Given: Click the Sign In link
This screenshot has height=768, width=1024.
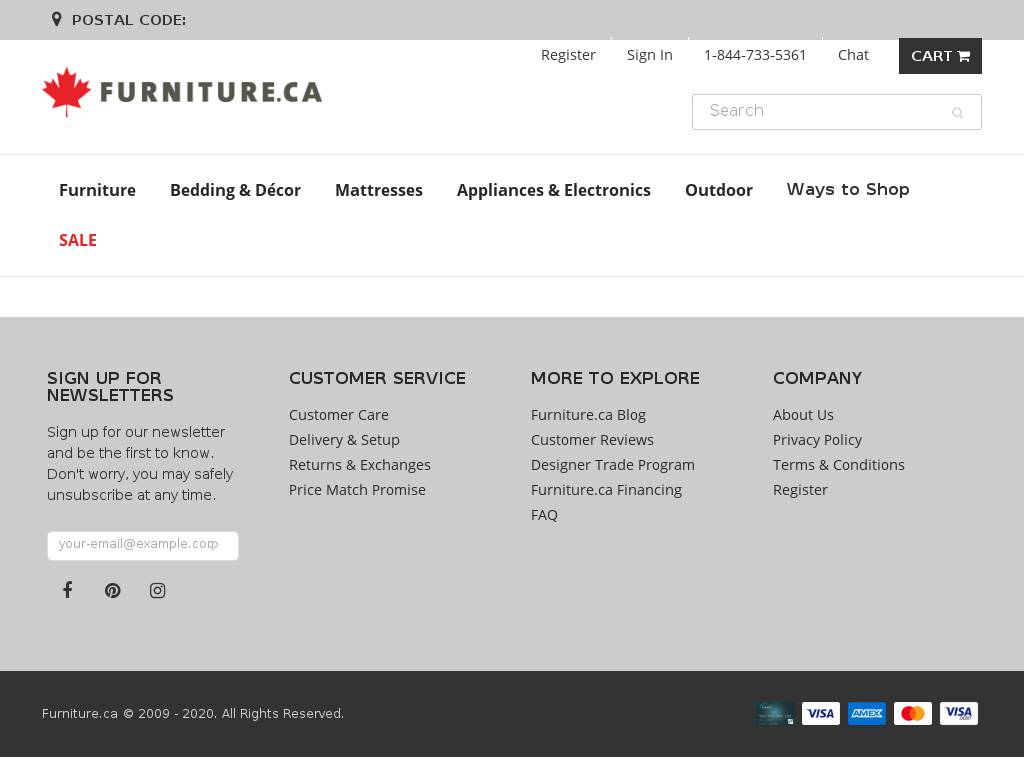Looking at the screenshot, I should 649,55.
